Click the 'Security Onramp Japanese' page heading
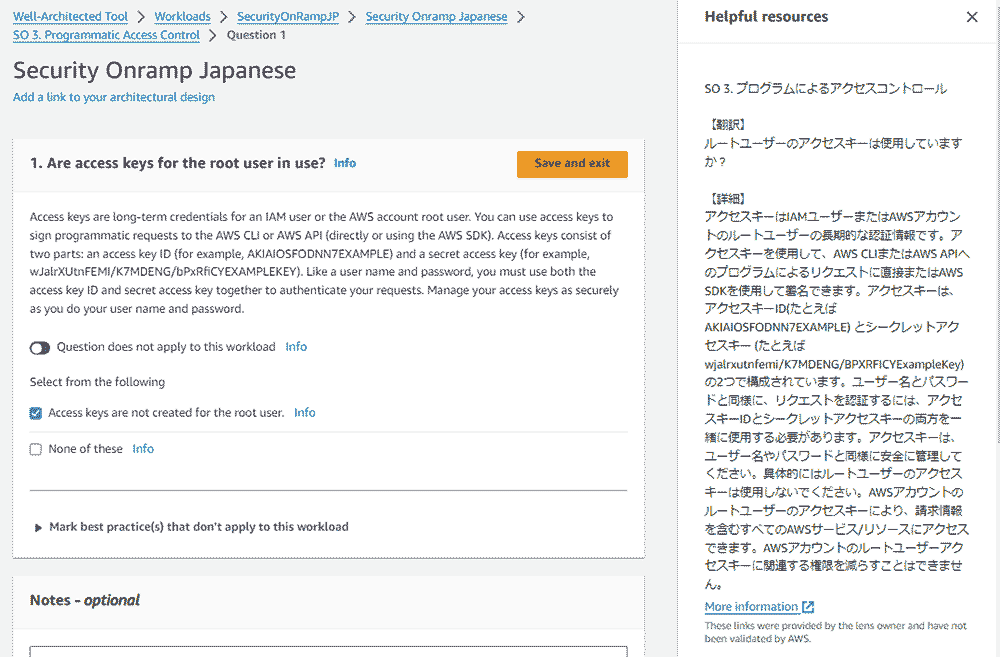The image size is (1000, 657). [x=154, y=70]
